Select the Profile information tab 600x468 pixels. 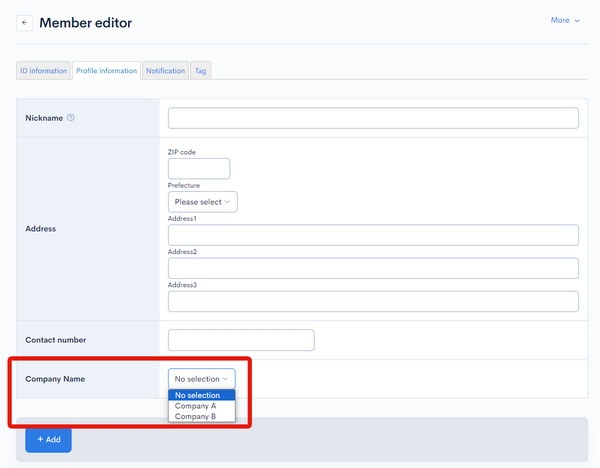click(x=106, y=70)
